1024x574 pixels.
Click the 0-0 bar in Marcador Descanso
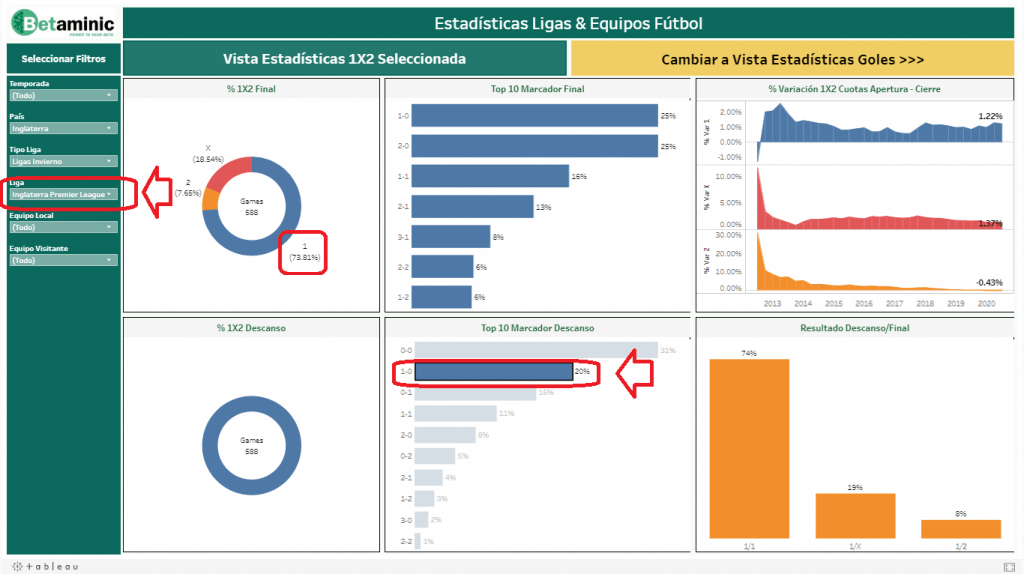tap(536, 350)
